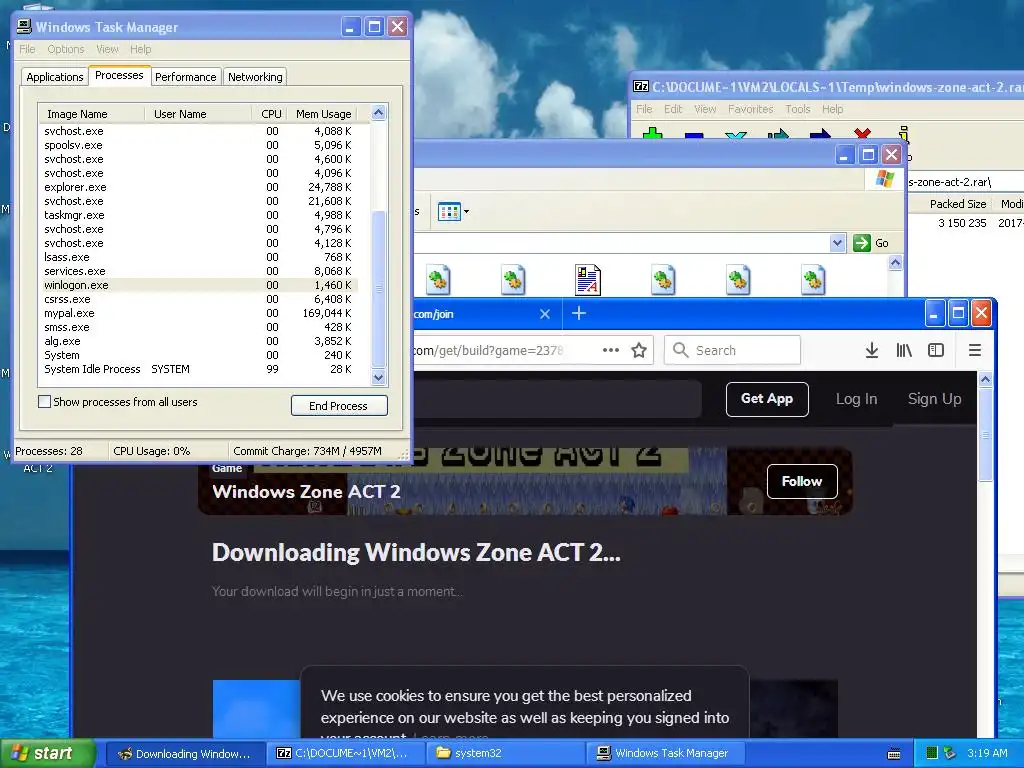Click 7-Zip Move dark blue arrow icon
This screenshot has height=768, width=1024.
coord(820,134)
